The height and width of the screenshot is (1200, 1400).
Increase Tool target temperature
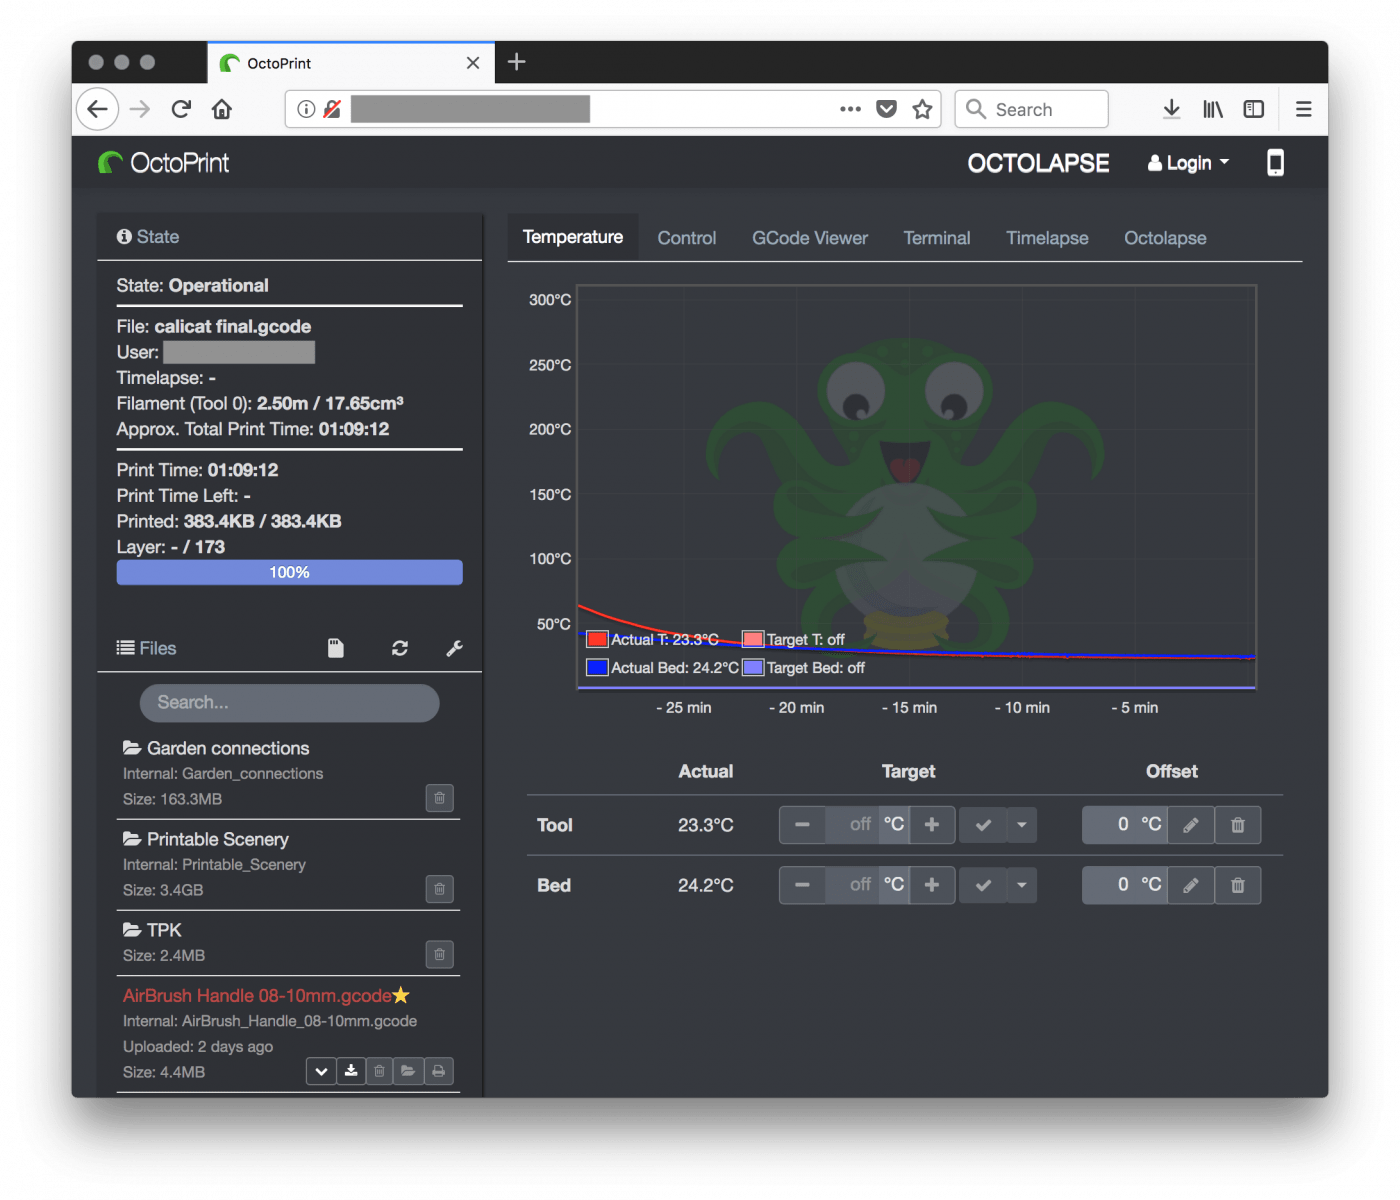932,825
